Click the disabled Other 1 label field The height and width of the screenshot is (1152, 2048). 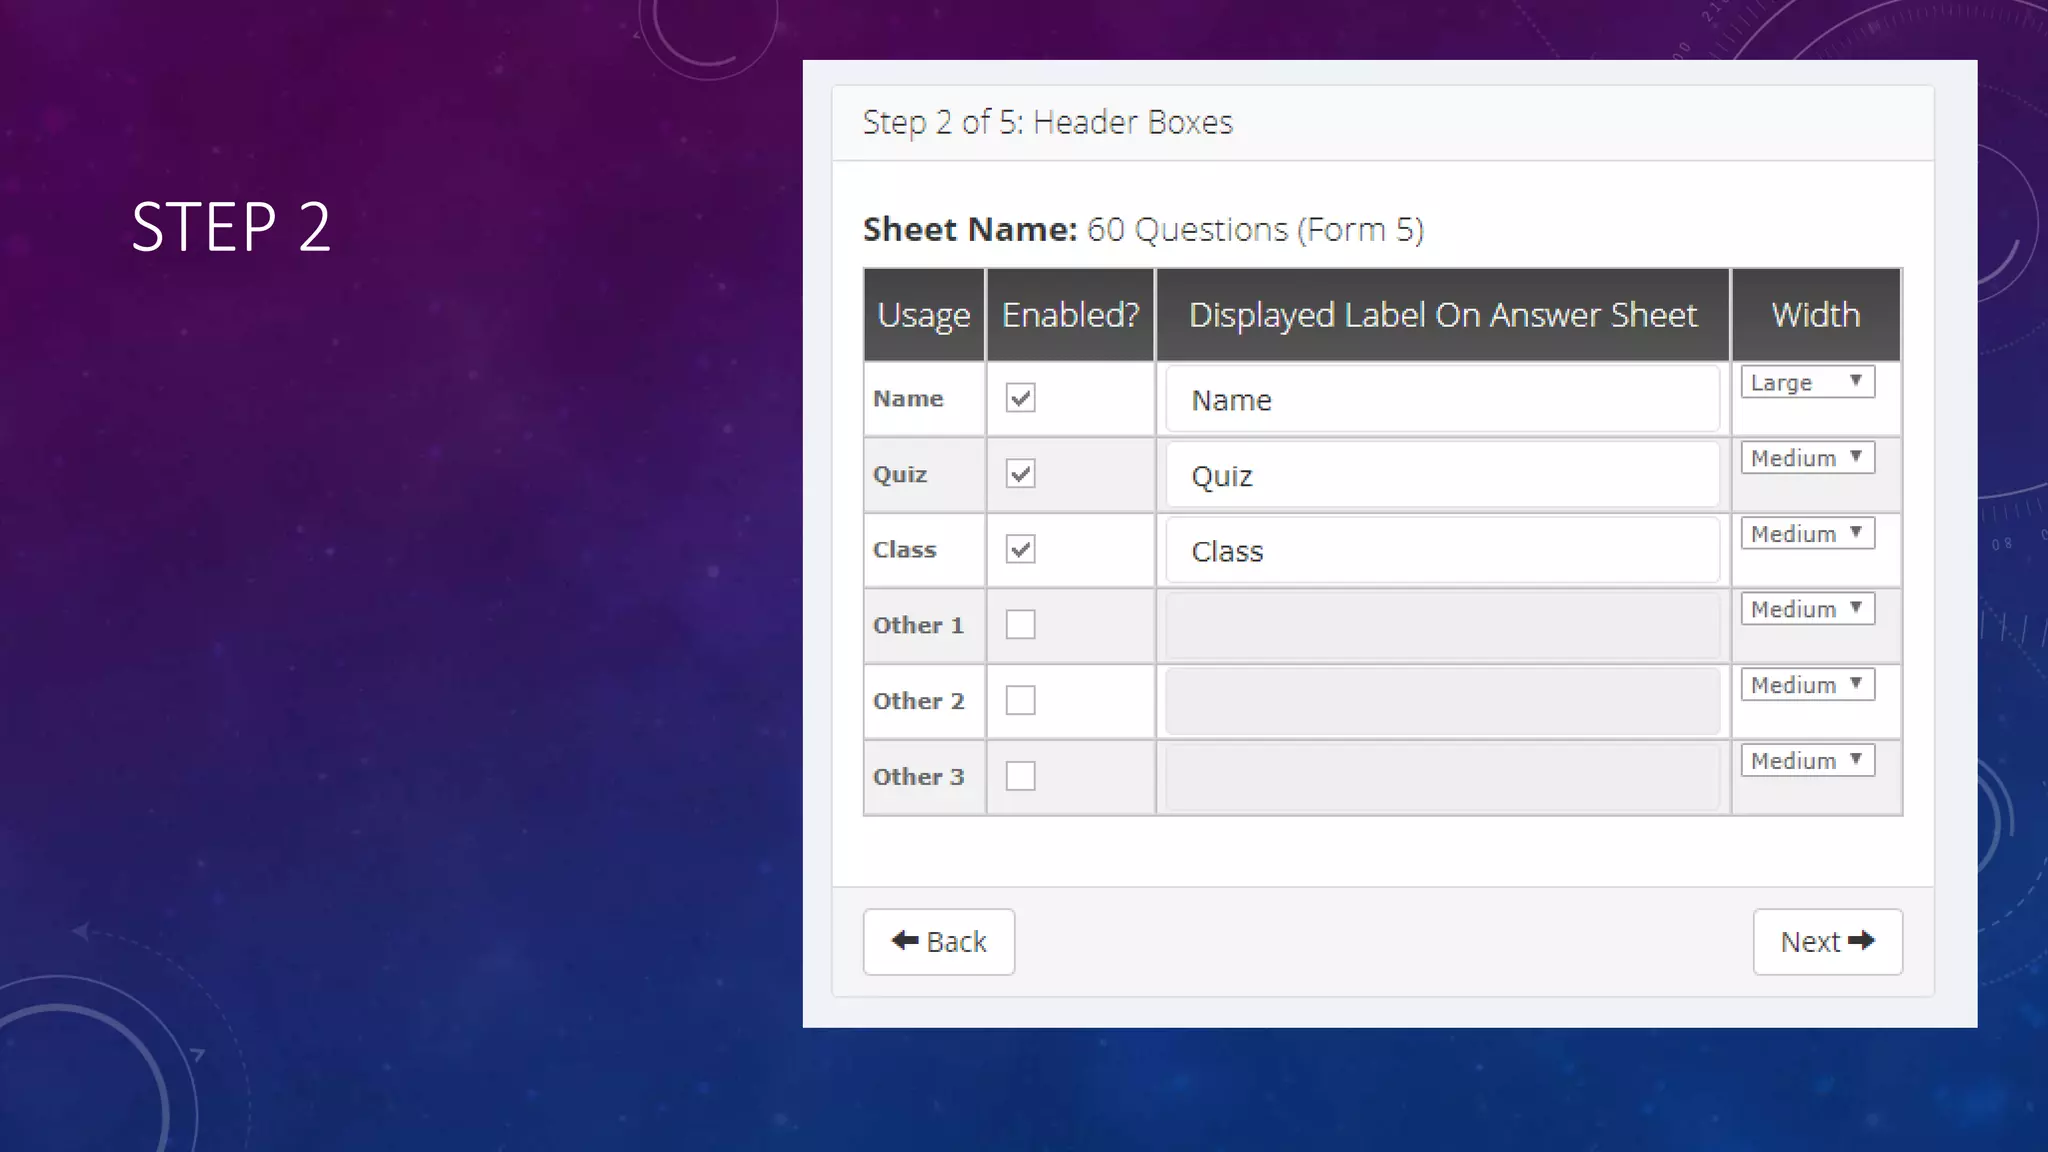click(x=1442, y=626)
